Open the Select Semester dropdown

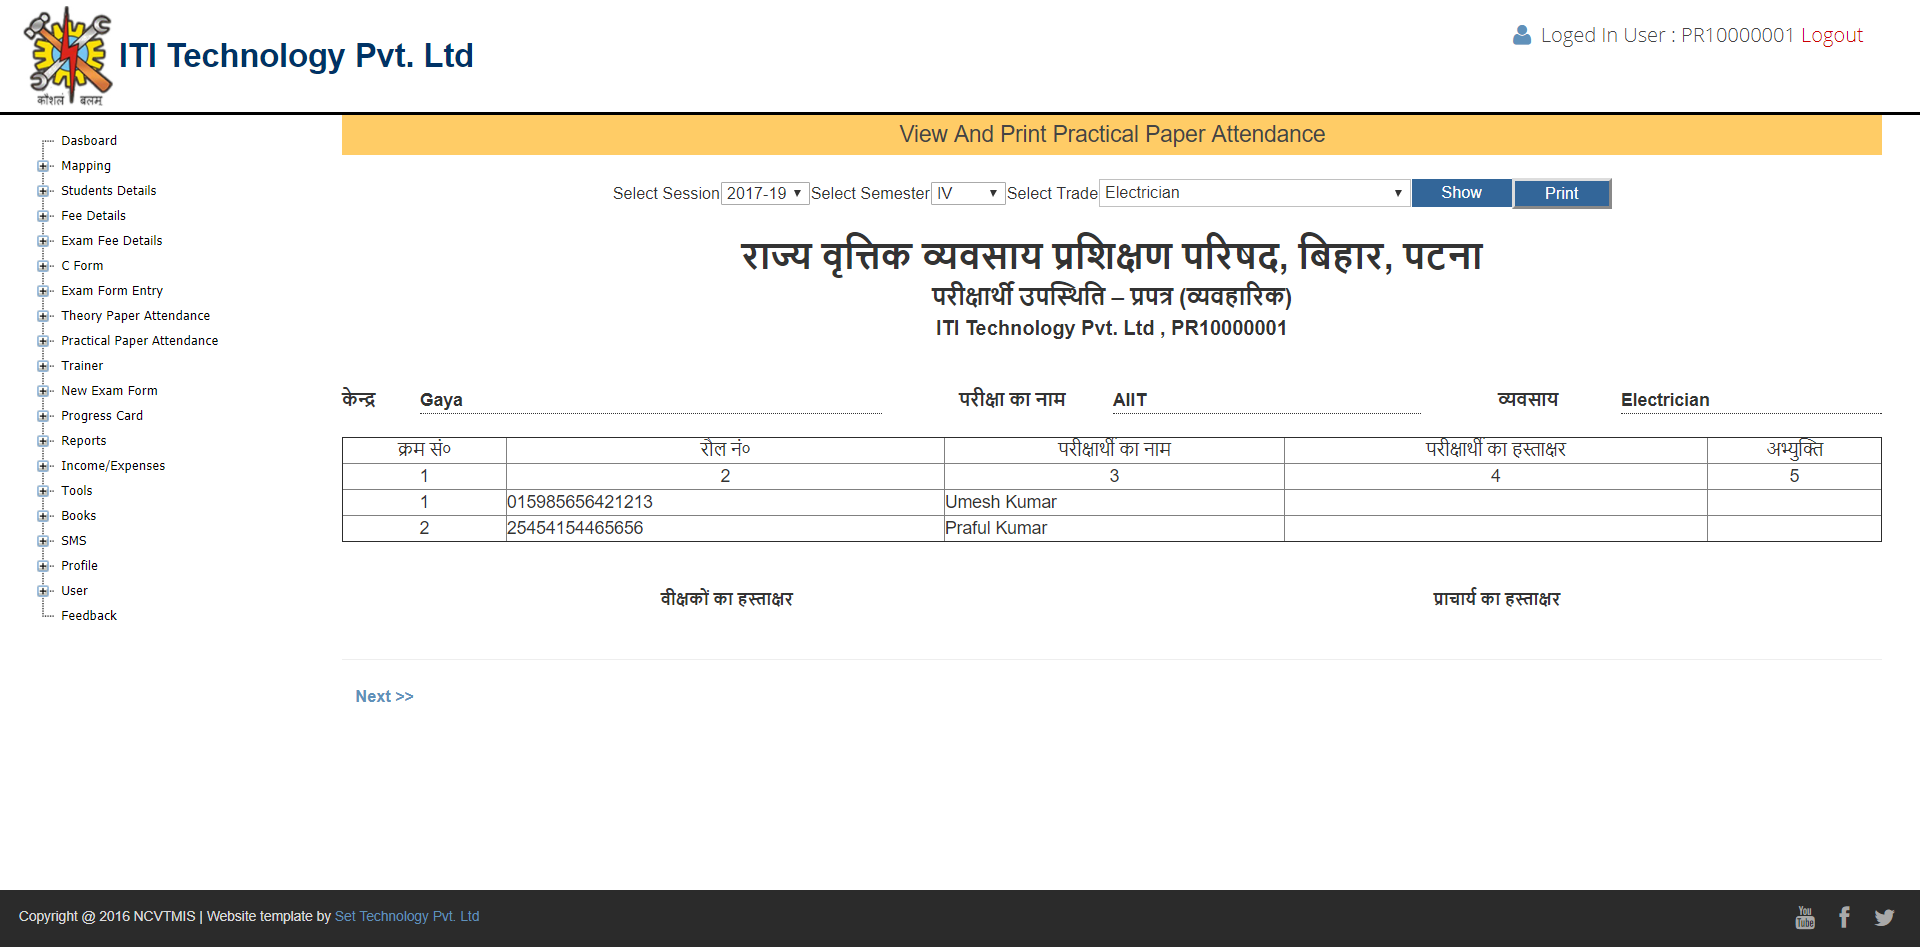967,193
